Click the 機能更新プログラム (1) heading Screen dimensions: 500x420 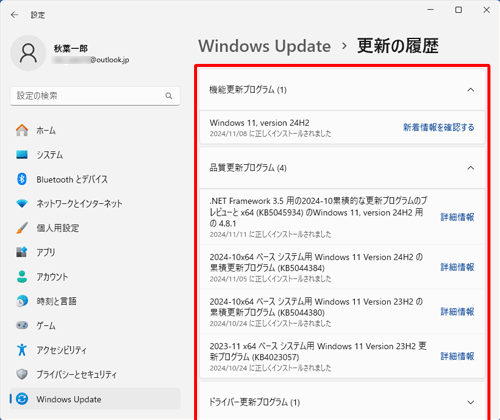pyautogui.click(x=248, y=90)
